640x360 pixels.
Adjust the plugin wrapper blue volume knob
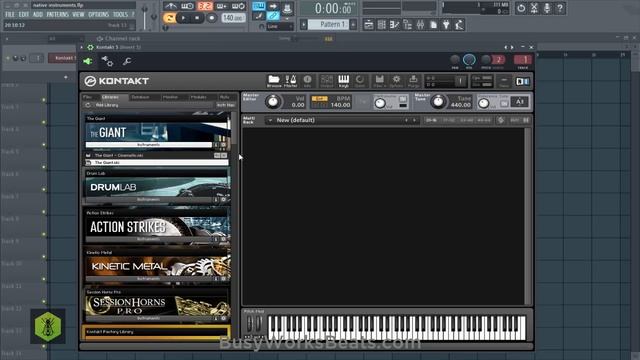[x=469, y=60]
